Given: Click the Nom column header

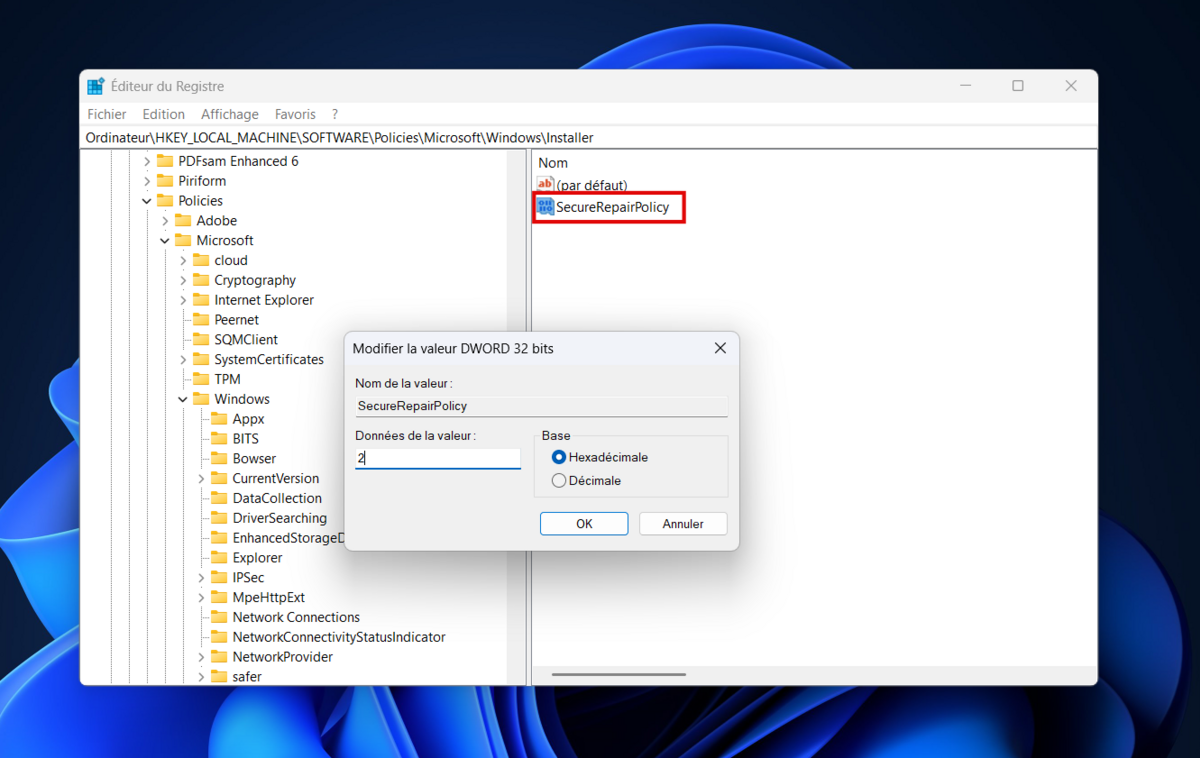Looking at the screenshot, I should point(553,163).
